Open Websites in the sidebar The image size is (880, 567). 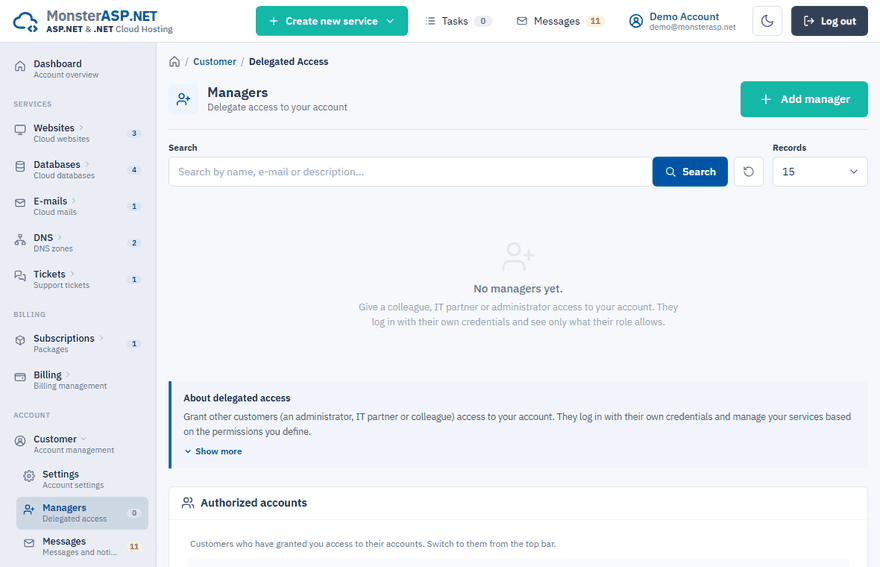tap(78, 133)
